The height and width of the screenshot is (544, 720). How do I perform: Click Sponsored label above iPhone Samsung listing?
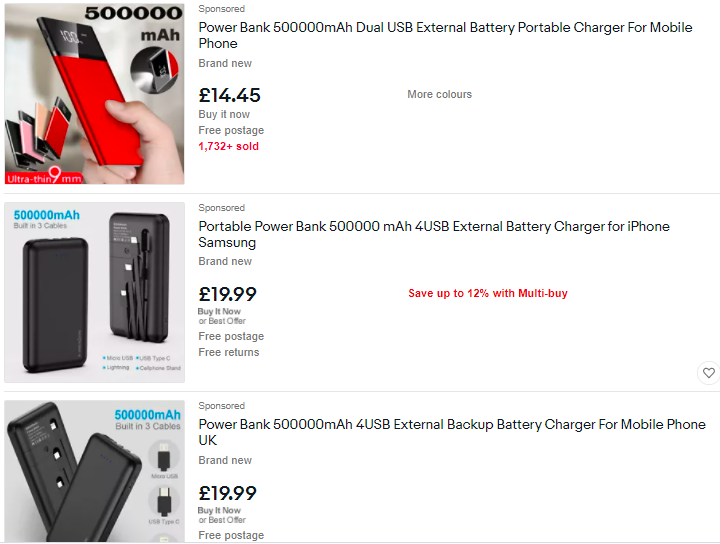click(221, 208)
